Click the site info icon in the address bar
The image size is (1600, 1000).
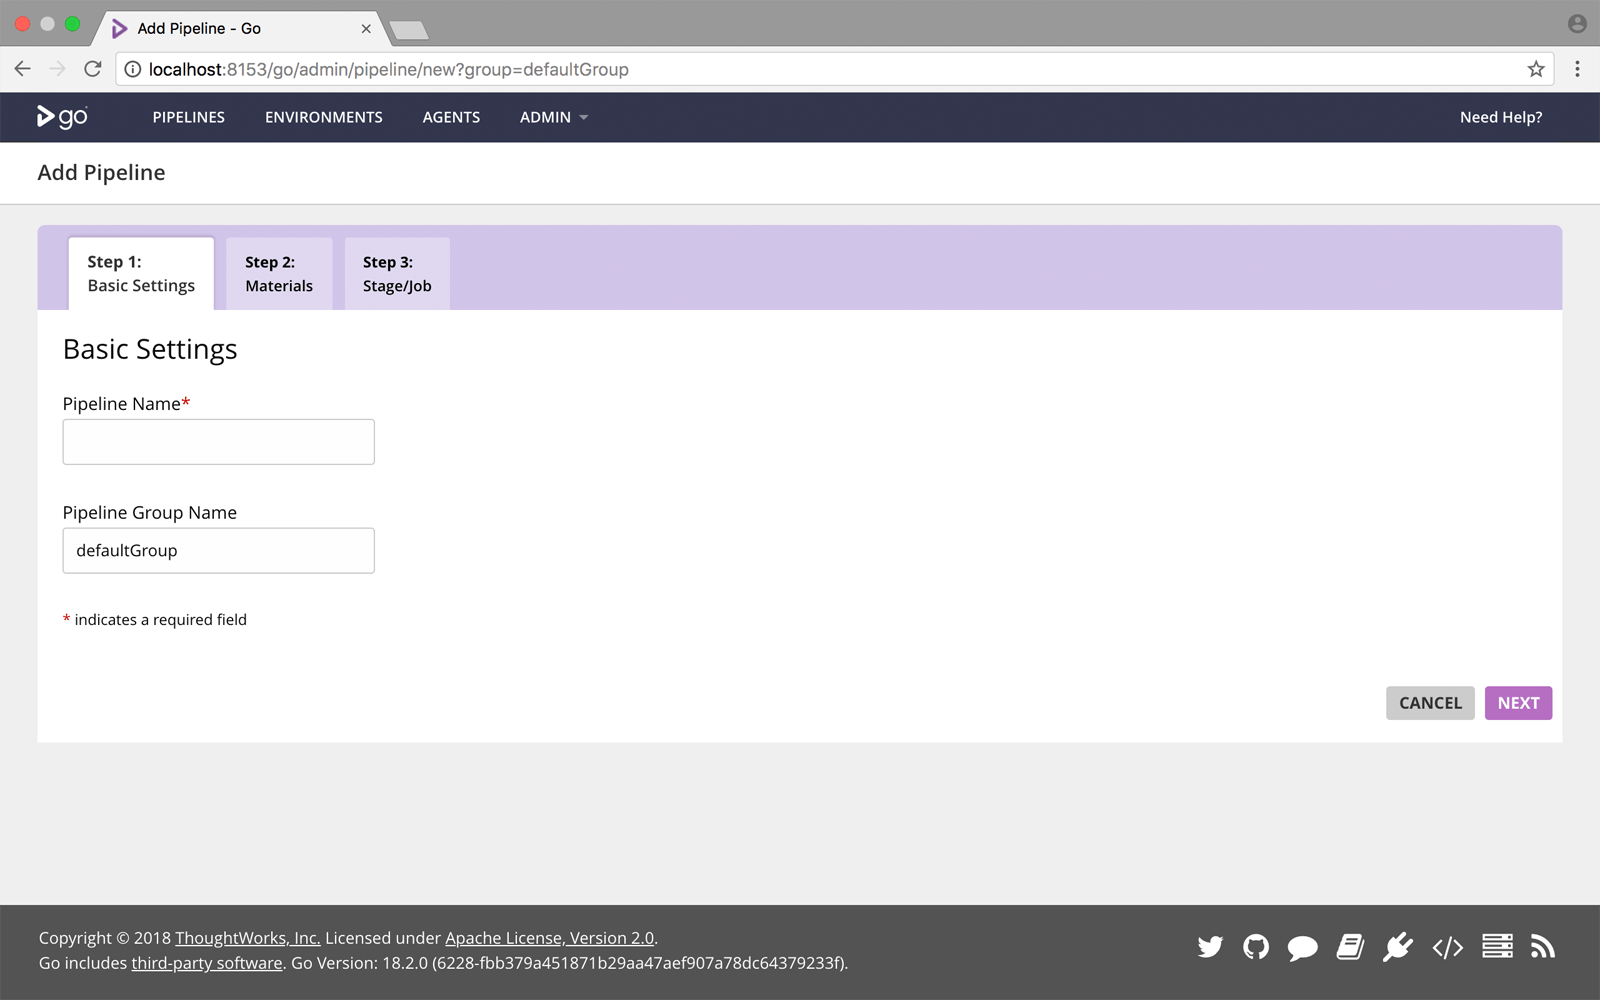click(x=132, y=69)
